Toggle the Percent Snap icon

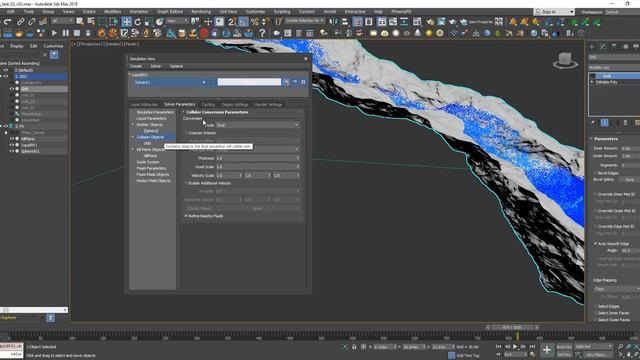[x=255, y=22]
